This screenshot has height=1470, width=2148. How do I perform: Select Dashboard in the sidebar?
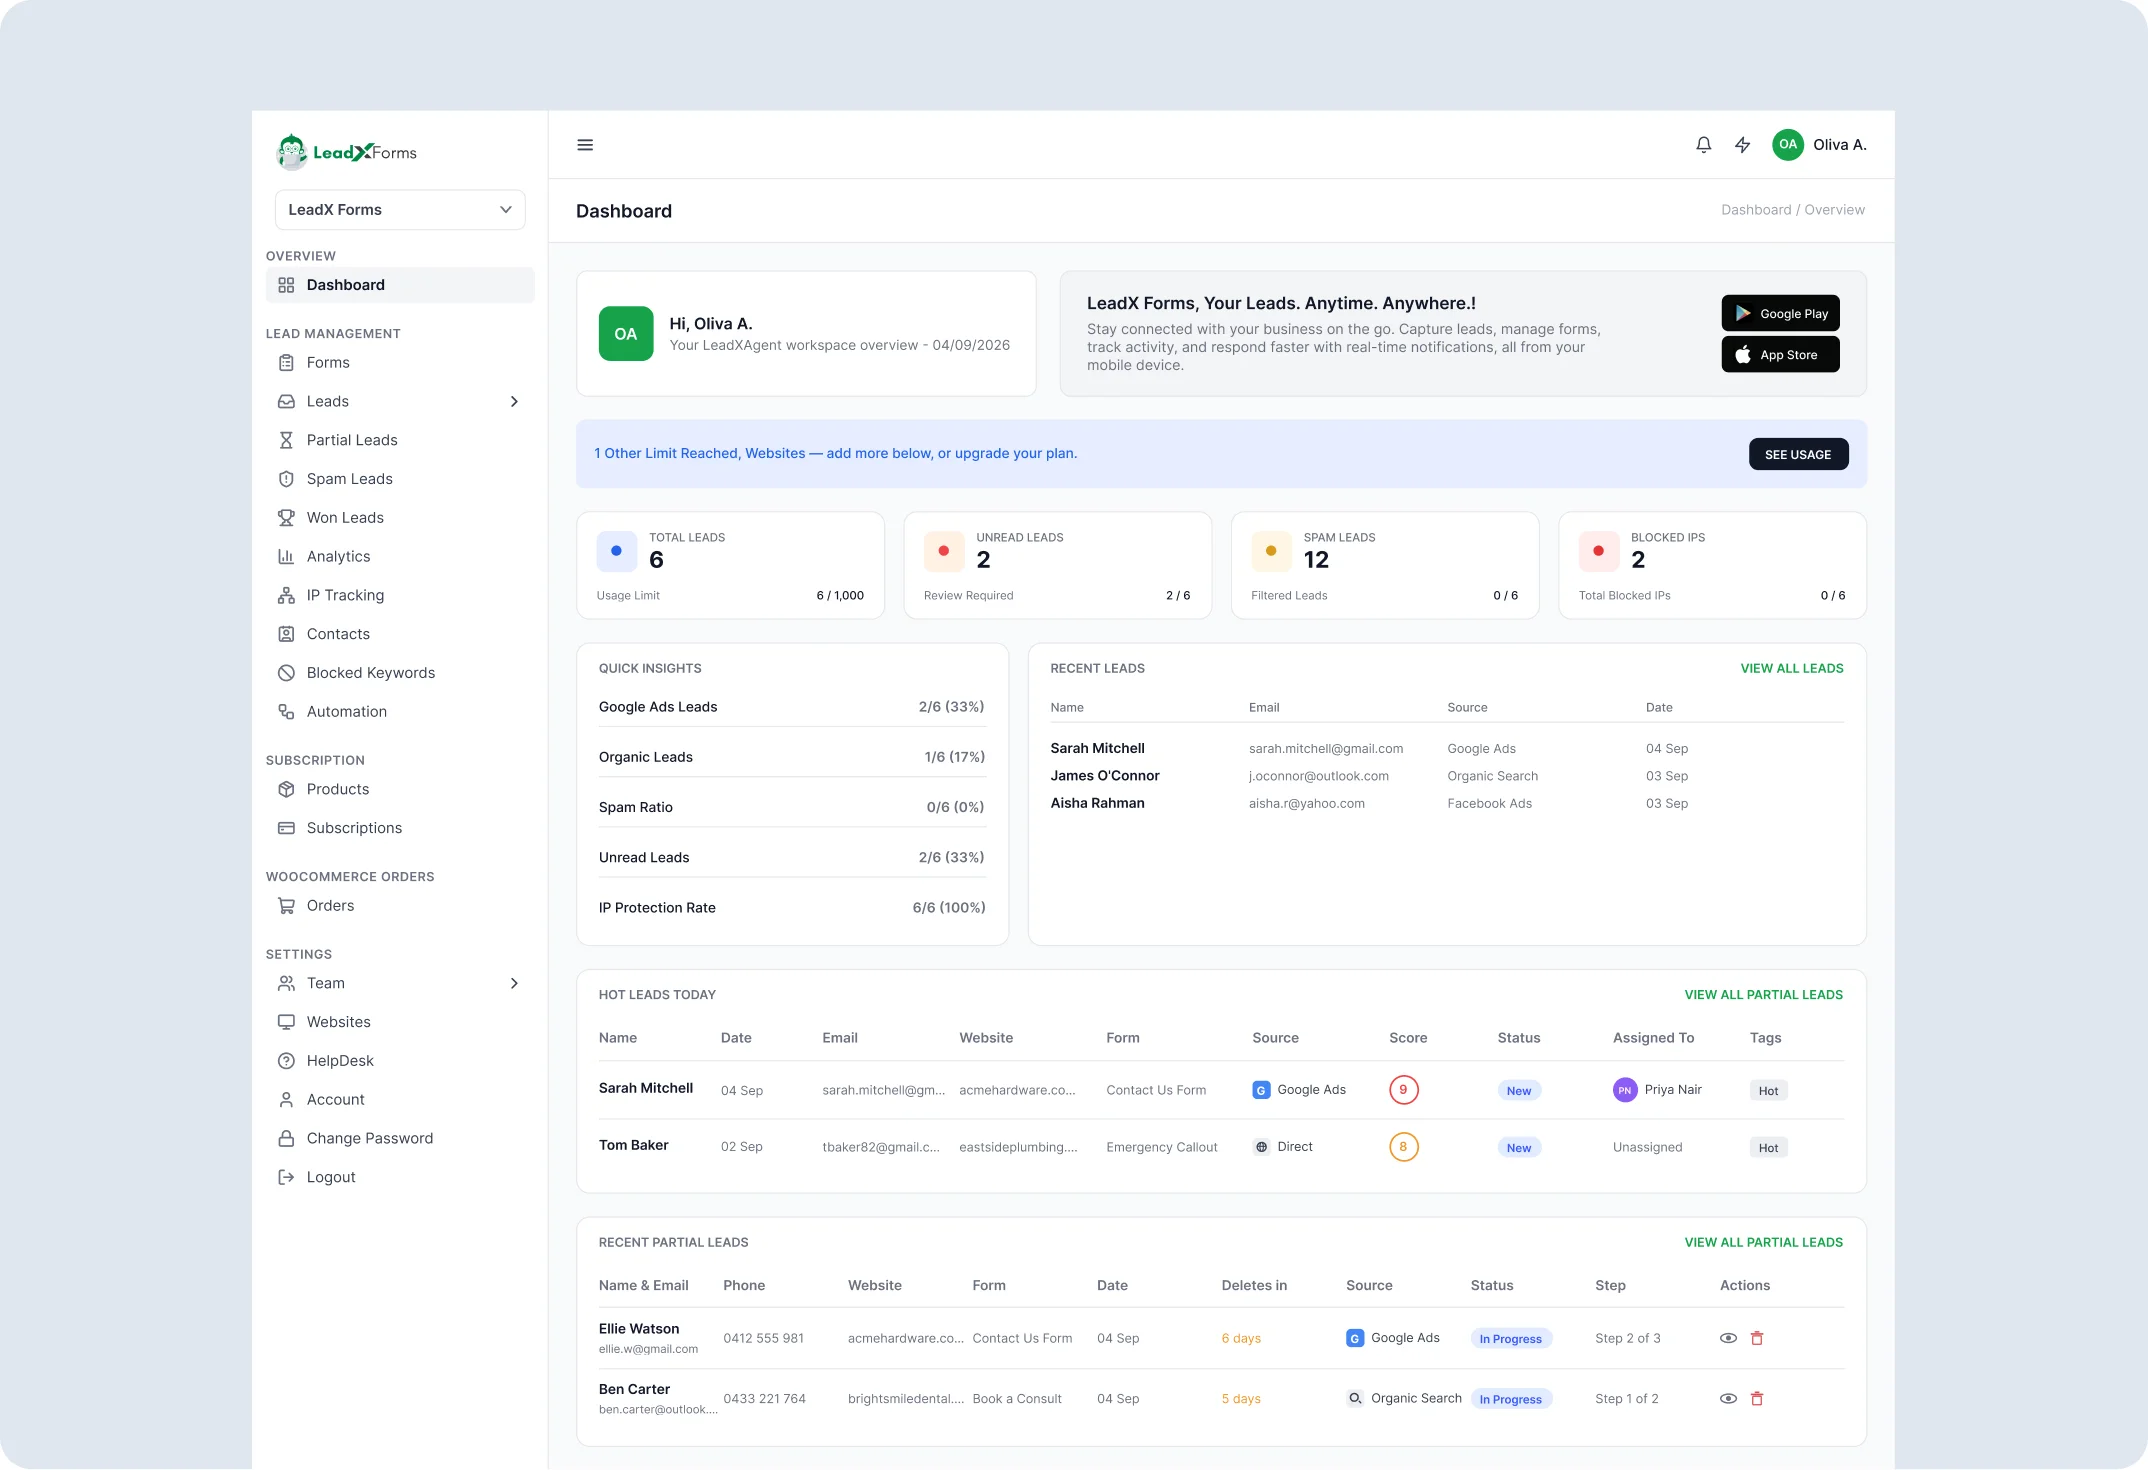coord(400,285)
